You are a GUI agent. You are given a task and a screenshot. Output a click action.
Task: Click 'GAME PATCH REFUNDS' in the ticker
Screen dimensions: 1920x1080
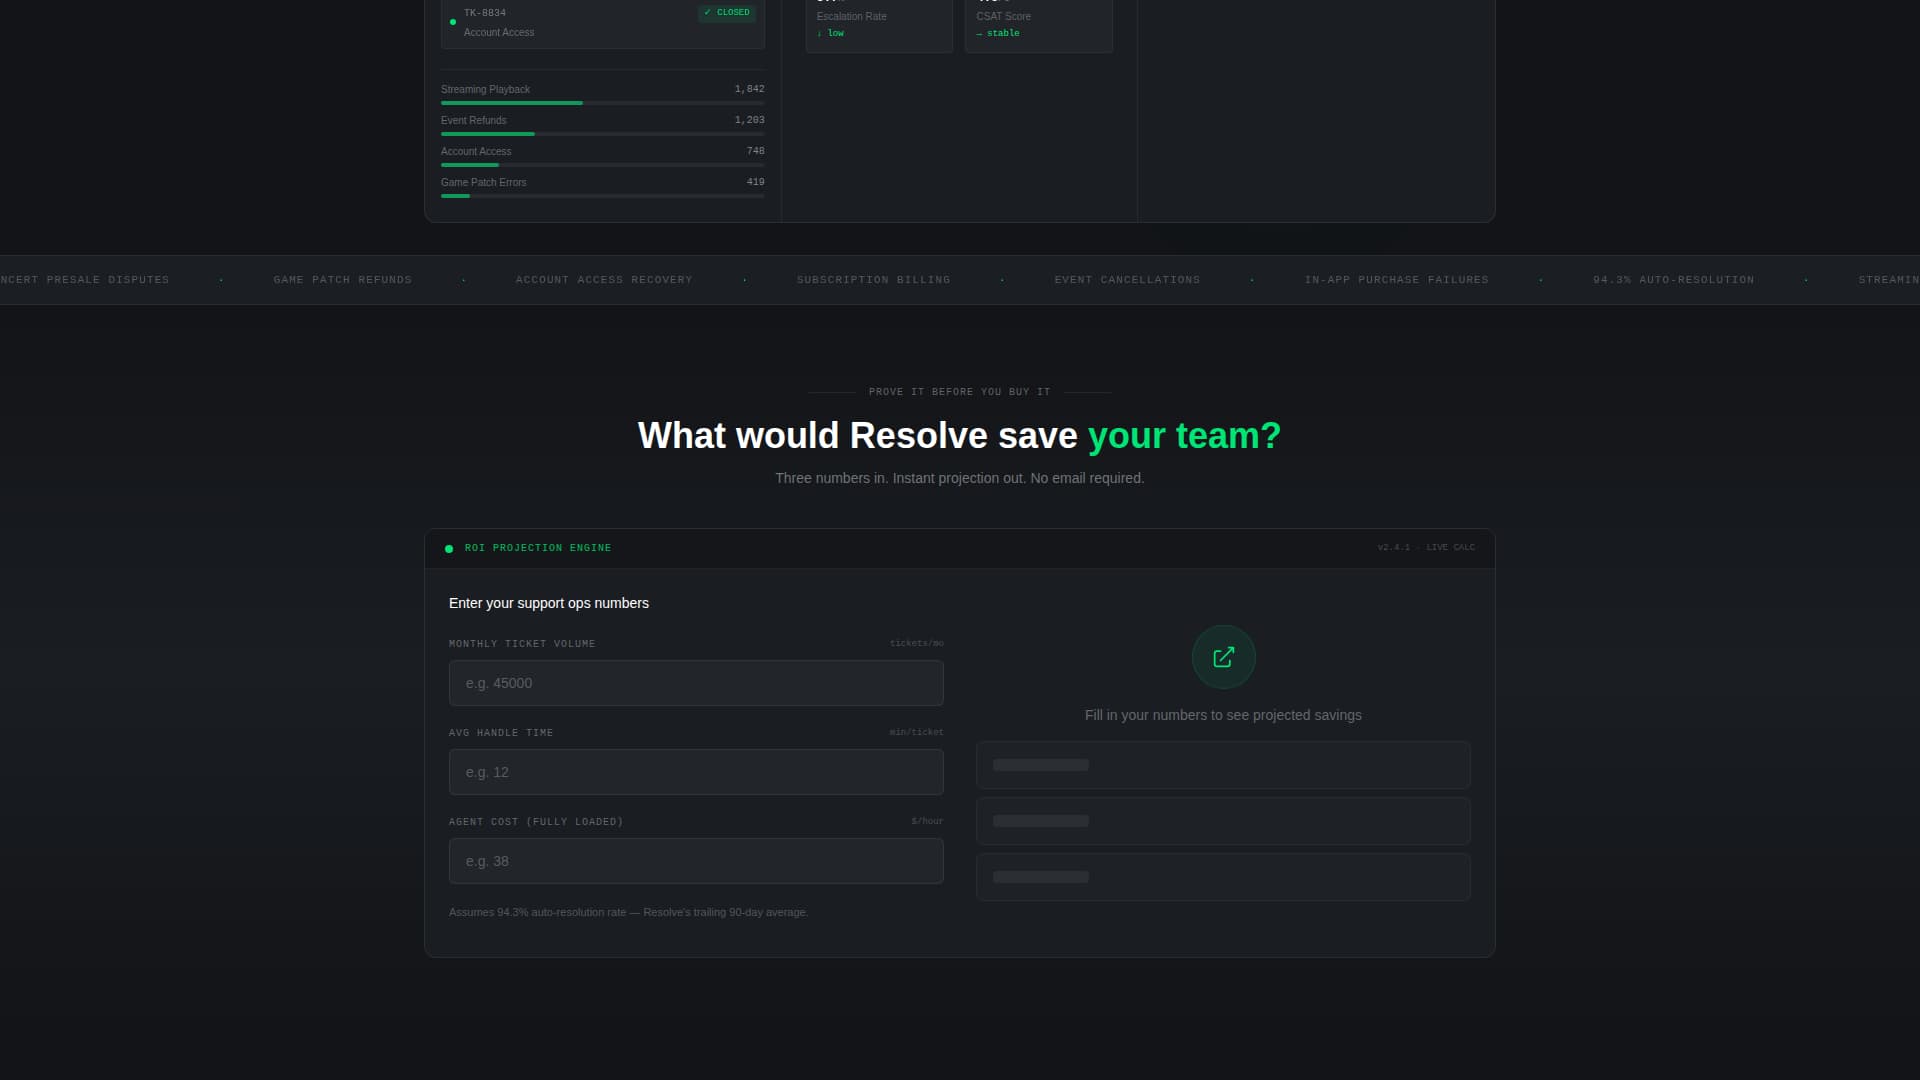[x=343, y=280]
